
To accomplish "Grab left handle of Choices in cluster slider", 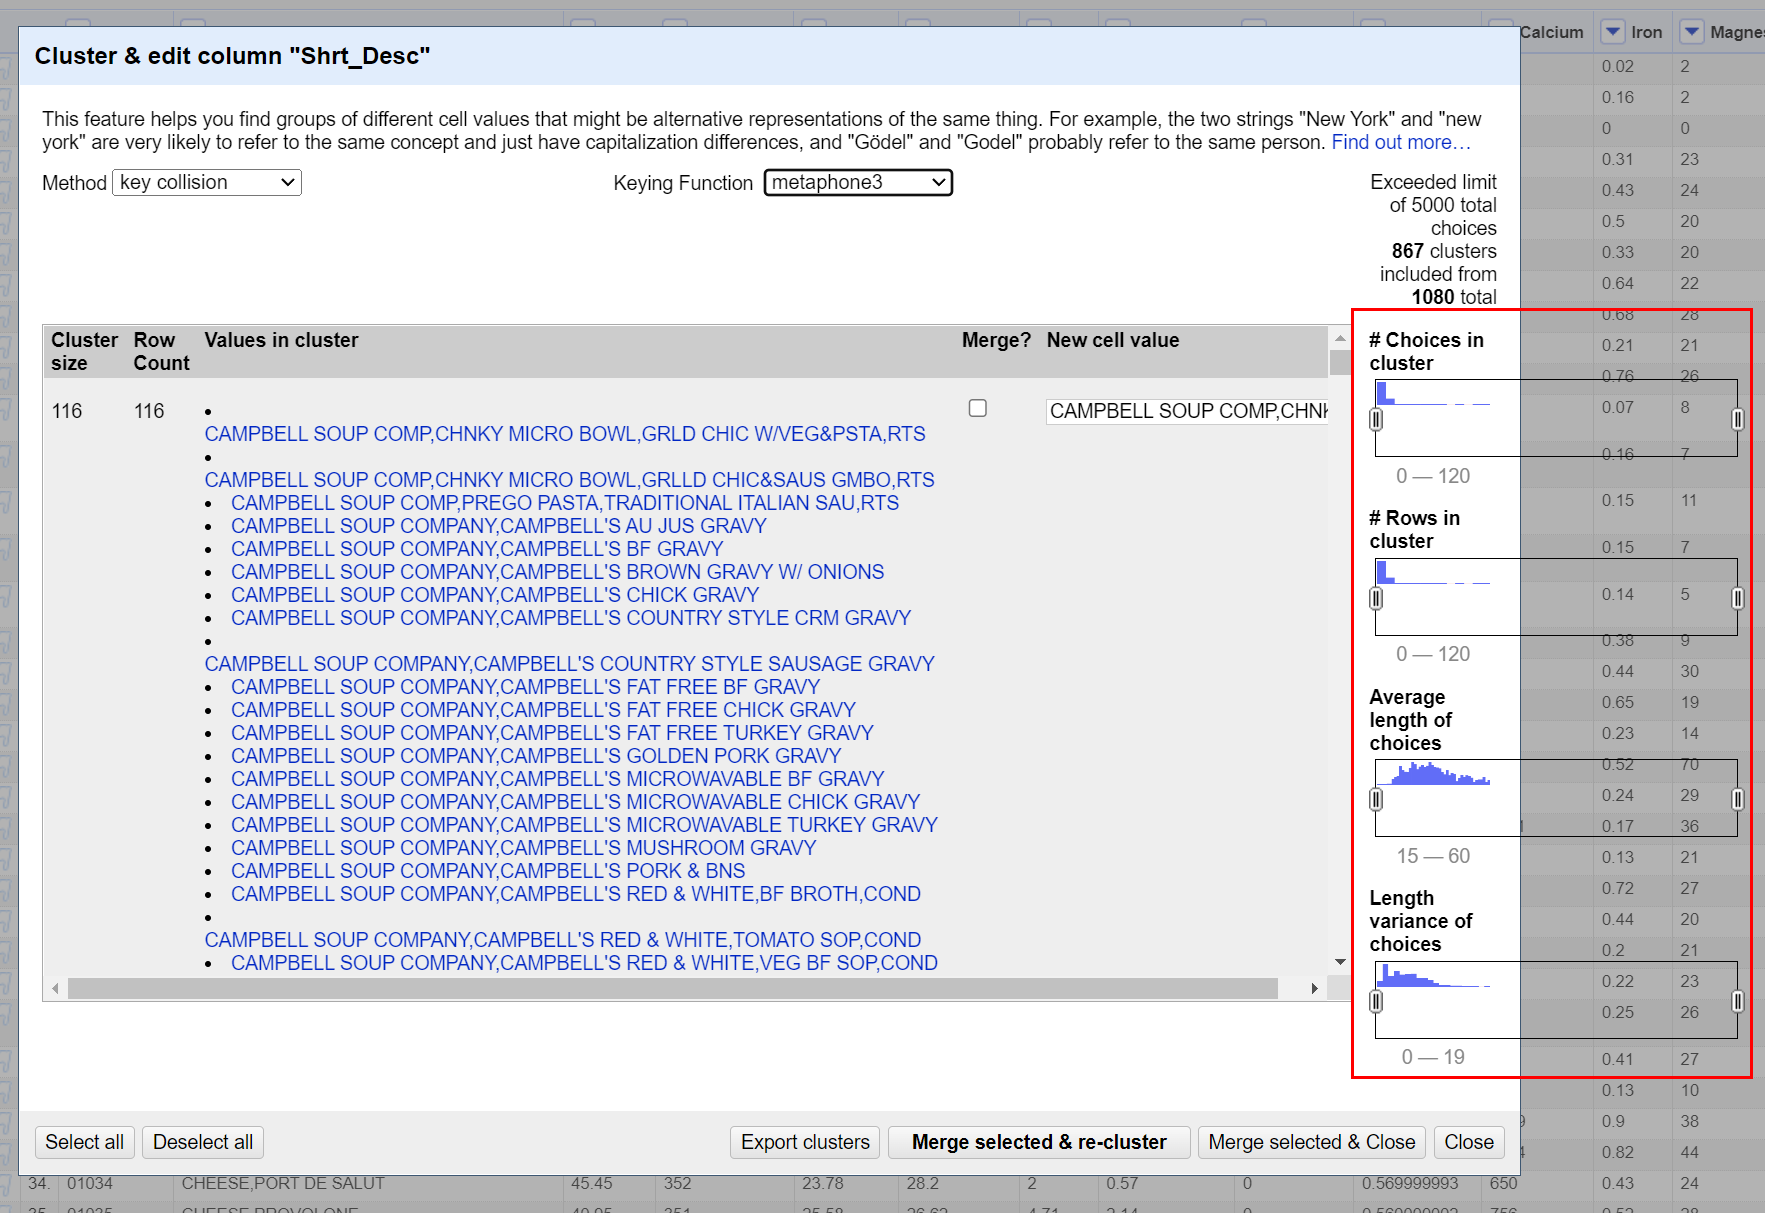I will point(1376,420).
